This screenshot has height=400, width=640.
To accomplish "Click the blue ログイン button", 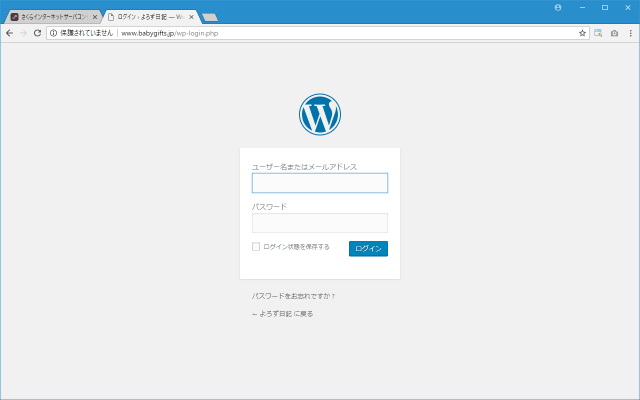I will pos(368,249).
